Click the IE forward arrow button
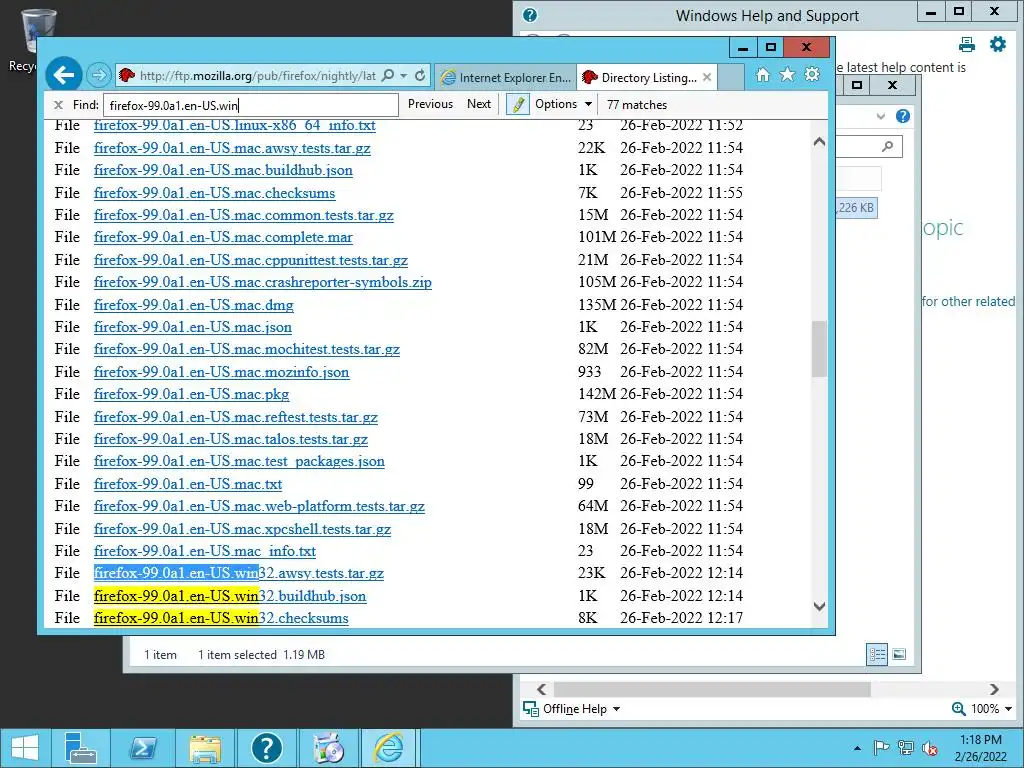 click(99, 75)
